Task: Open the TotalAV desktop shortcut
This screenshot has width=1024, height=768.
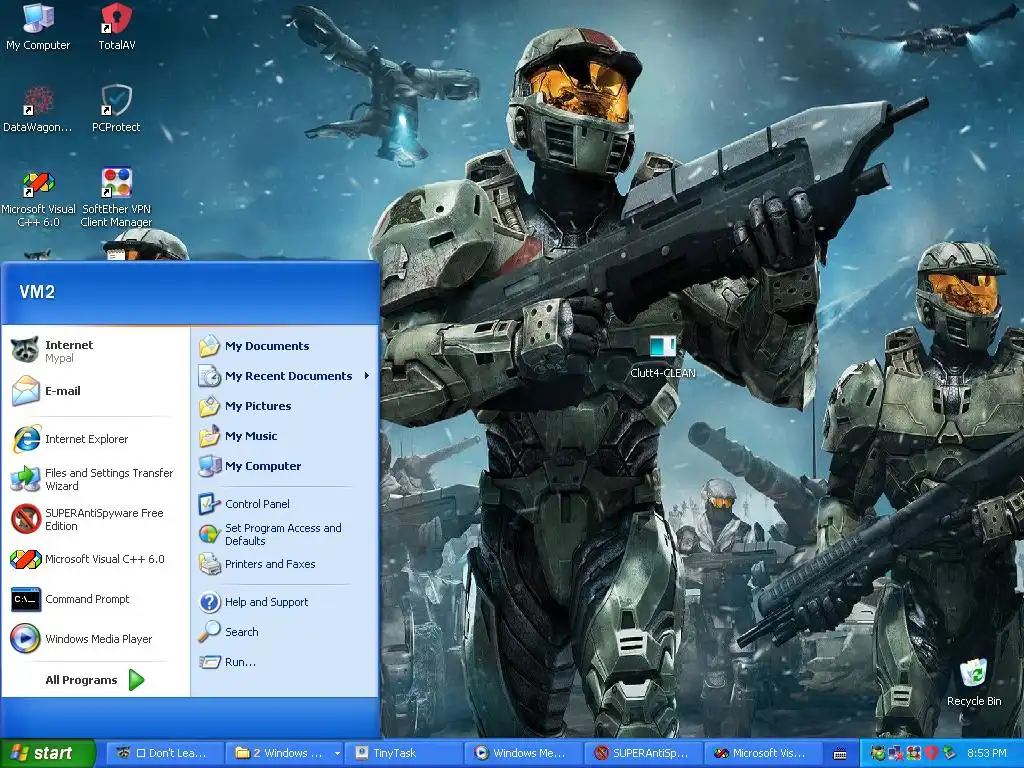Action: coord(116,26)
